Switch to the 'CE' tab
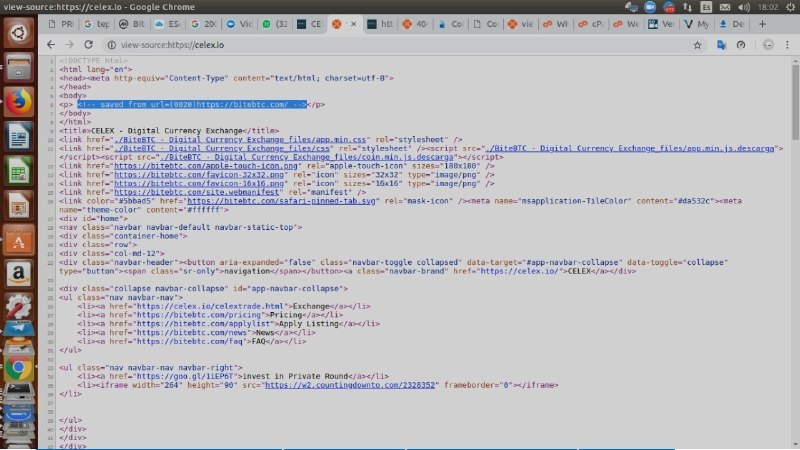Image resolution: width=800 pixels, height=450 pixels. coord(310,24)
